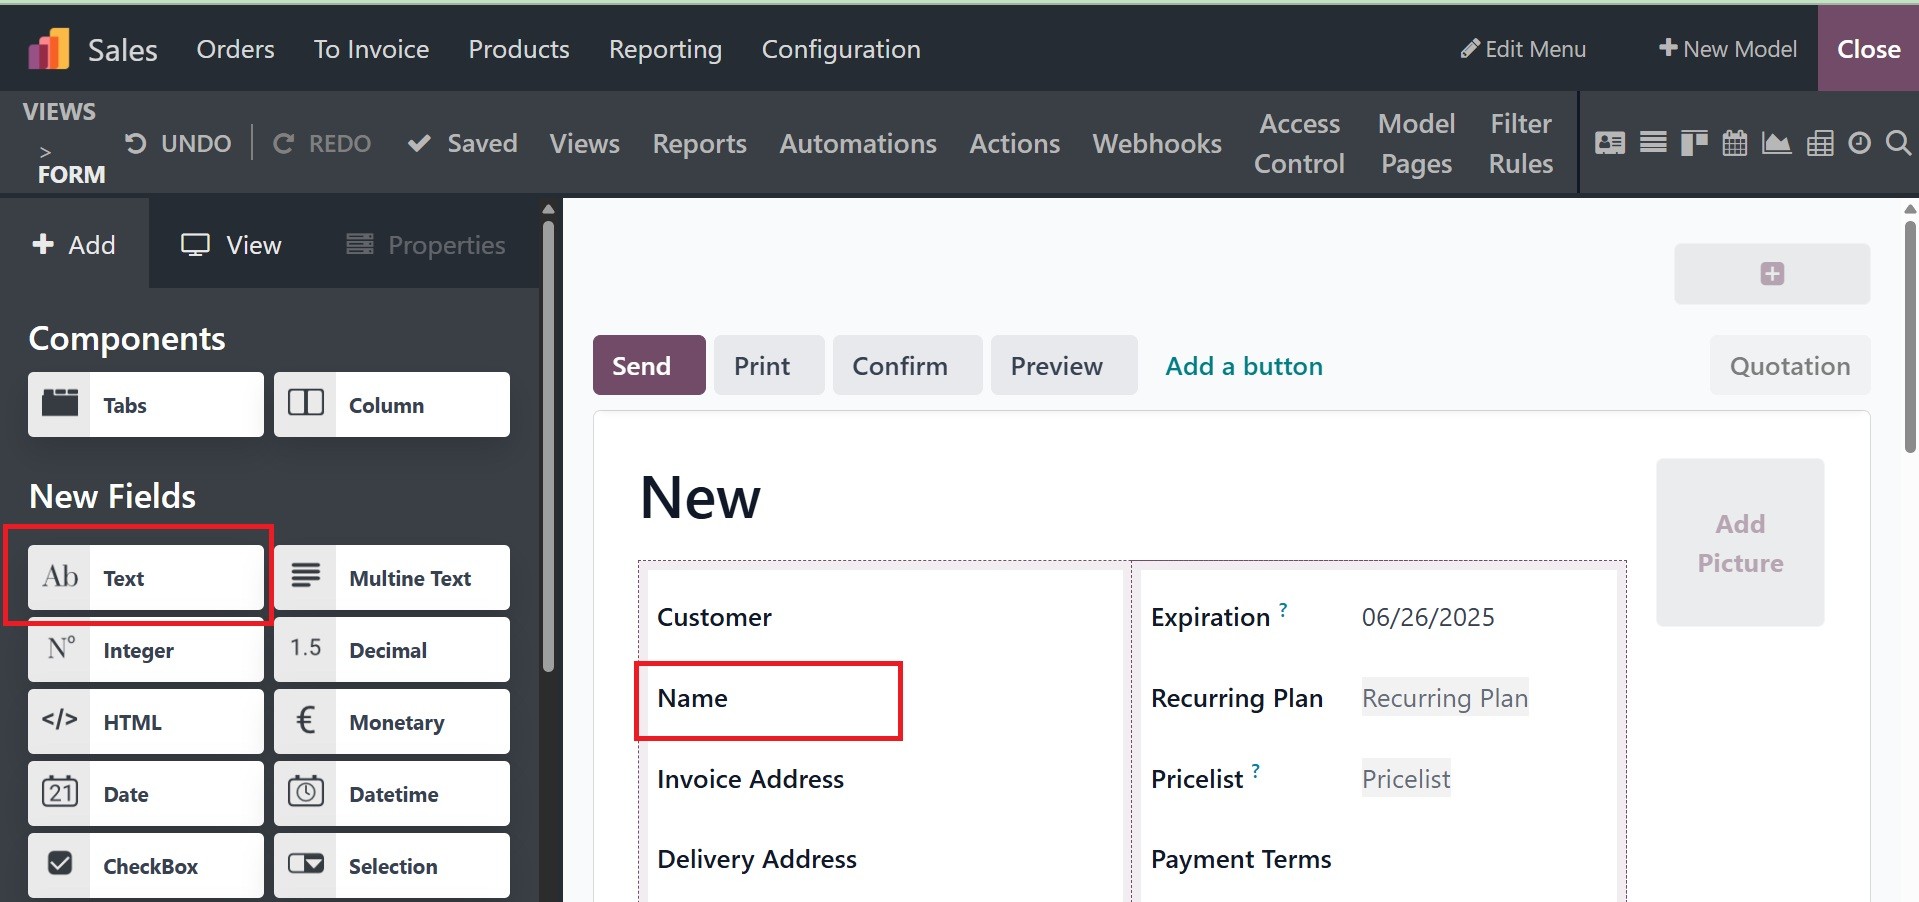
Task: Pick the Selection new field component
Action: (392, 866)
